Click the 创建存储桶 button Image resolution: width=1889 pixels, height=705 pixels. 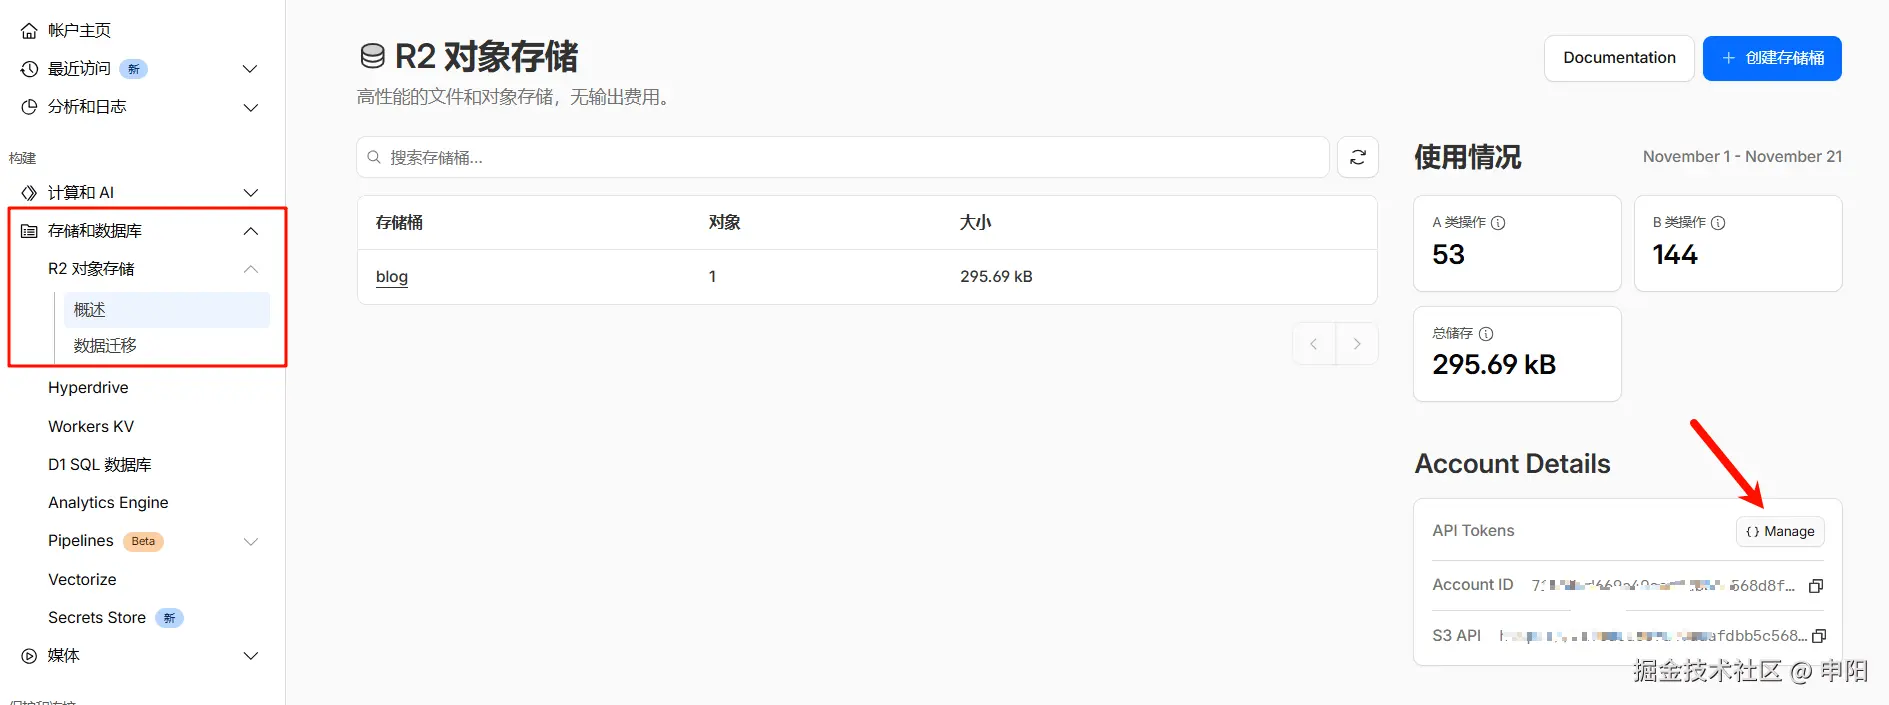tap(1772, 58)
